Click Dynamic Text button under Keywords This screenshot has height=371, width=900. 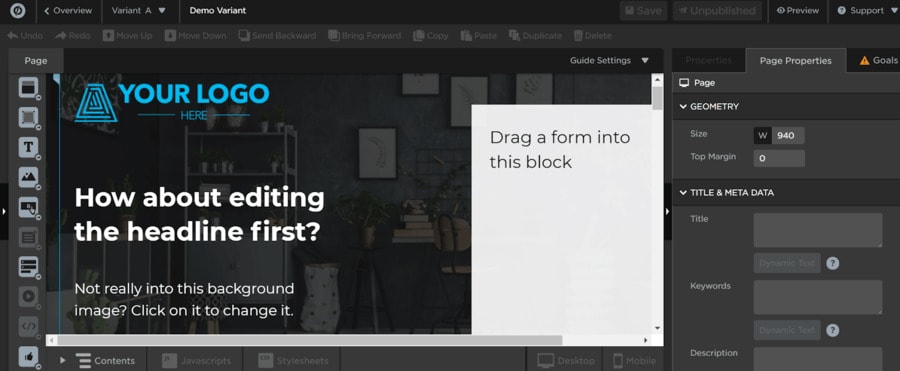[787, 330]
